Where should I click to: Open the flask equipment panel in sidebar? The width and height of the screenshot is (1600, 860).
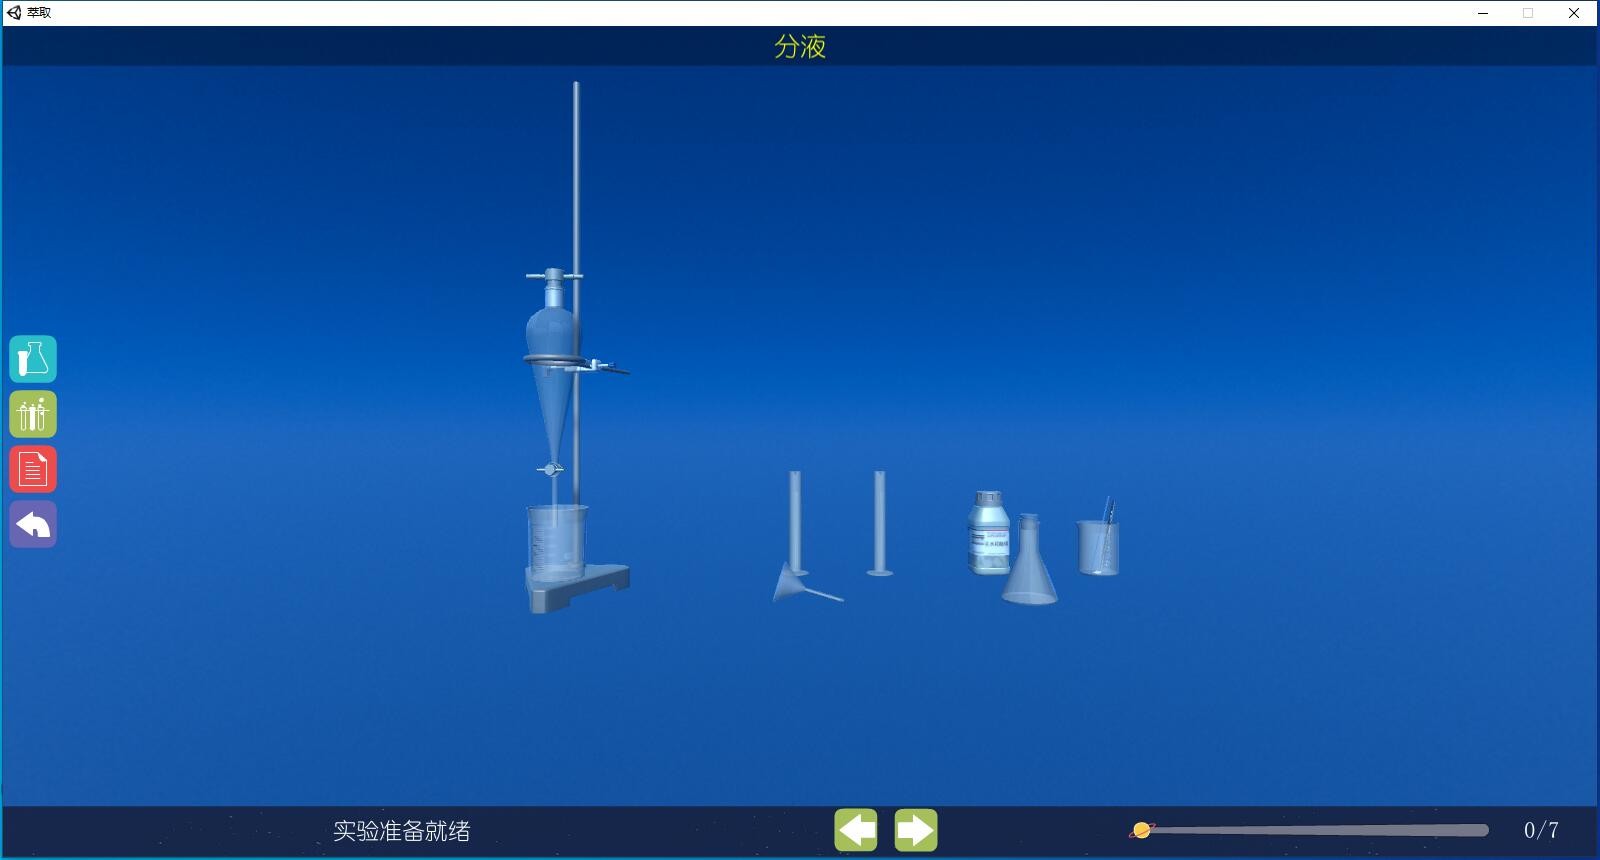coord(33,359)
